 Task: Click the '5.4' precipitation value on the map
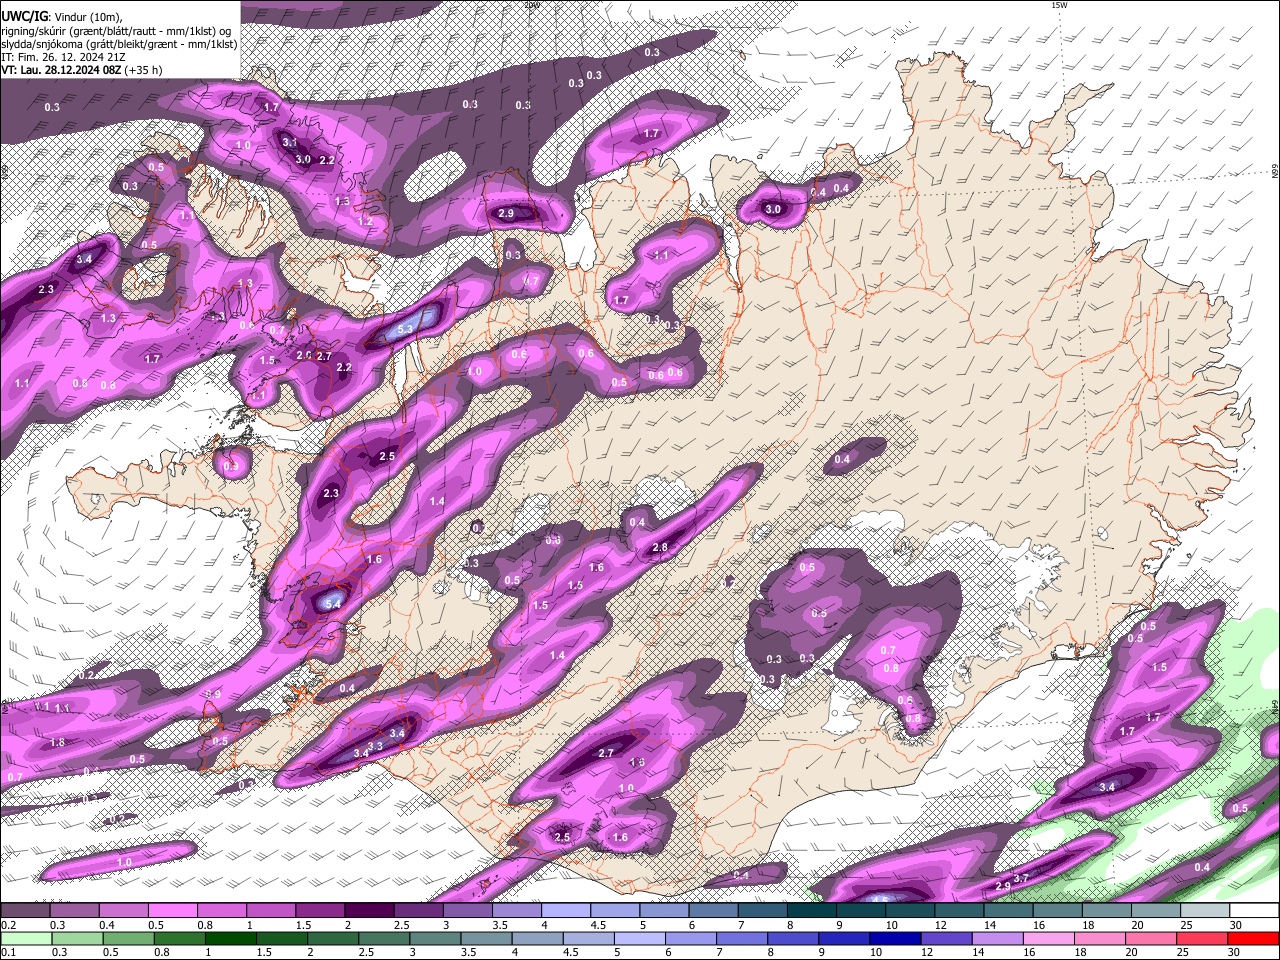coord(333,604)
